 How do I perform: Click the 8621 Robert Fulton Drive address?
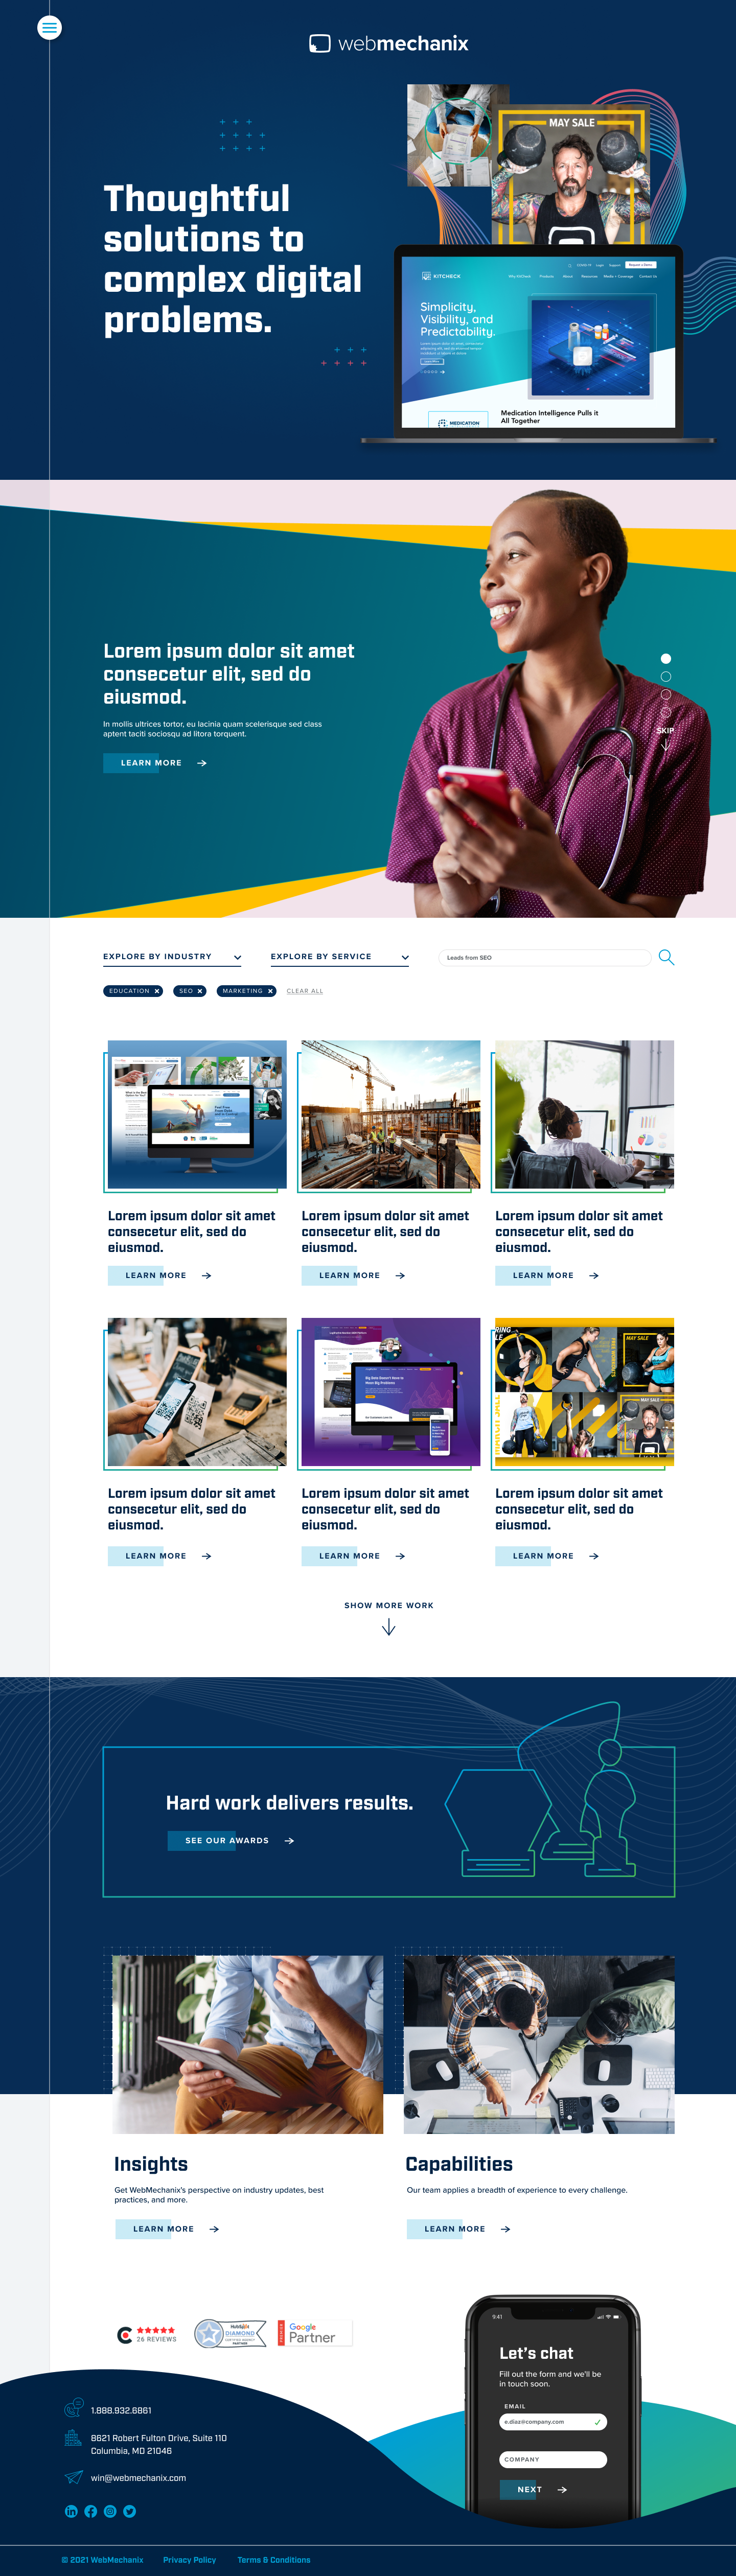click(159, 2444)
